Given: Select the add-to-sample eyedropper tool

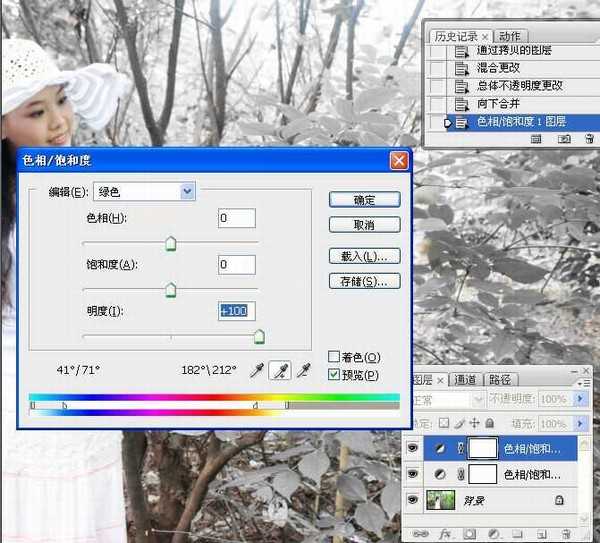Looking at the screenshot, I should [x=282, y=371].
